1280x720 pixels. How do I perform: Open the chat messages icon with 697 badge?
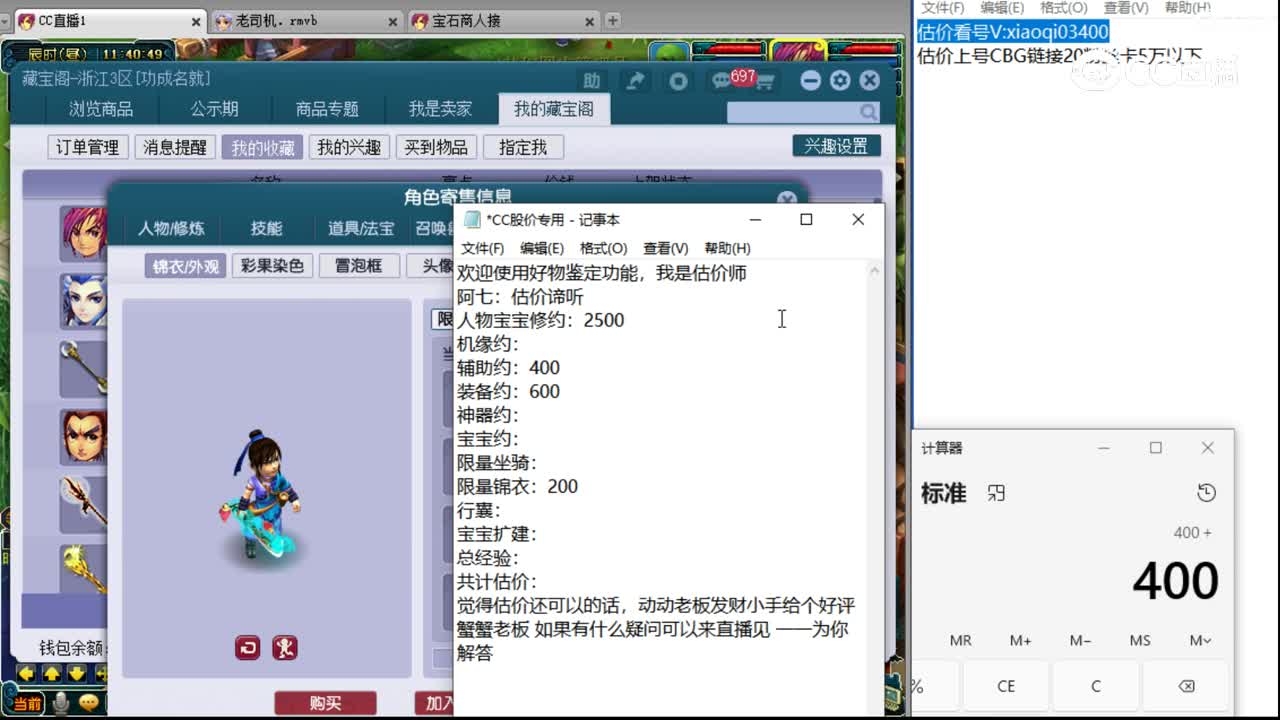tap(720, 81)
